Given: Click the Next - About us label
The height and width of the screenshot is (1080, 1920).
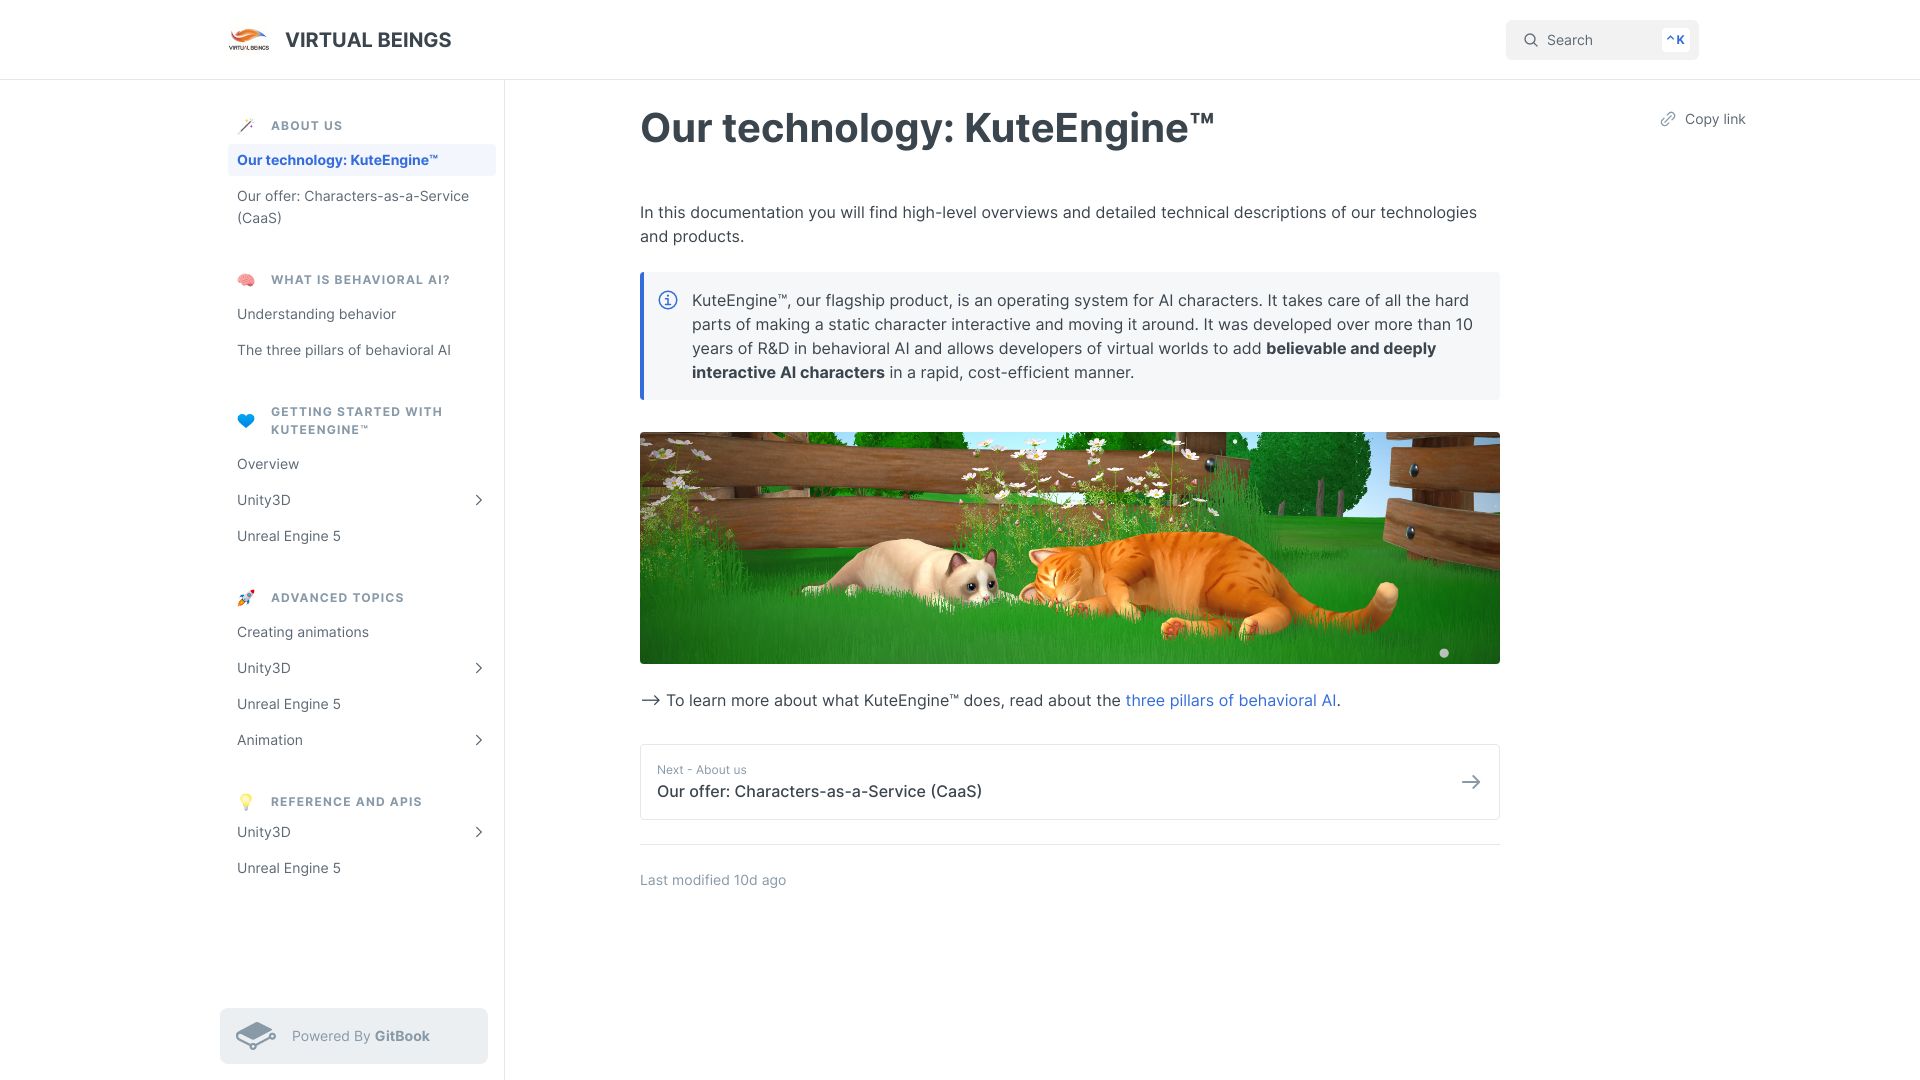Looking at the screenshot, I should tap(702, 770).
